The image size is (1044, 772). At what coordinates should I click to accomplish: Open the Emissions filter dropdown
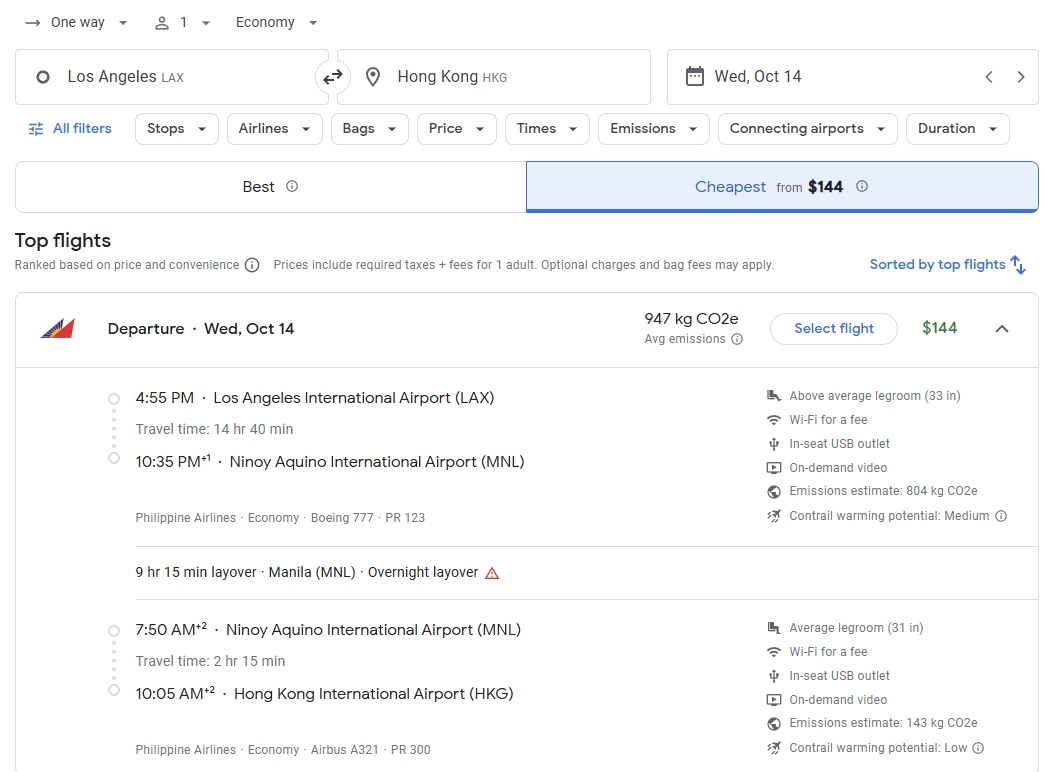(654, 129)
